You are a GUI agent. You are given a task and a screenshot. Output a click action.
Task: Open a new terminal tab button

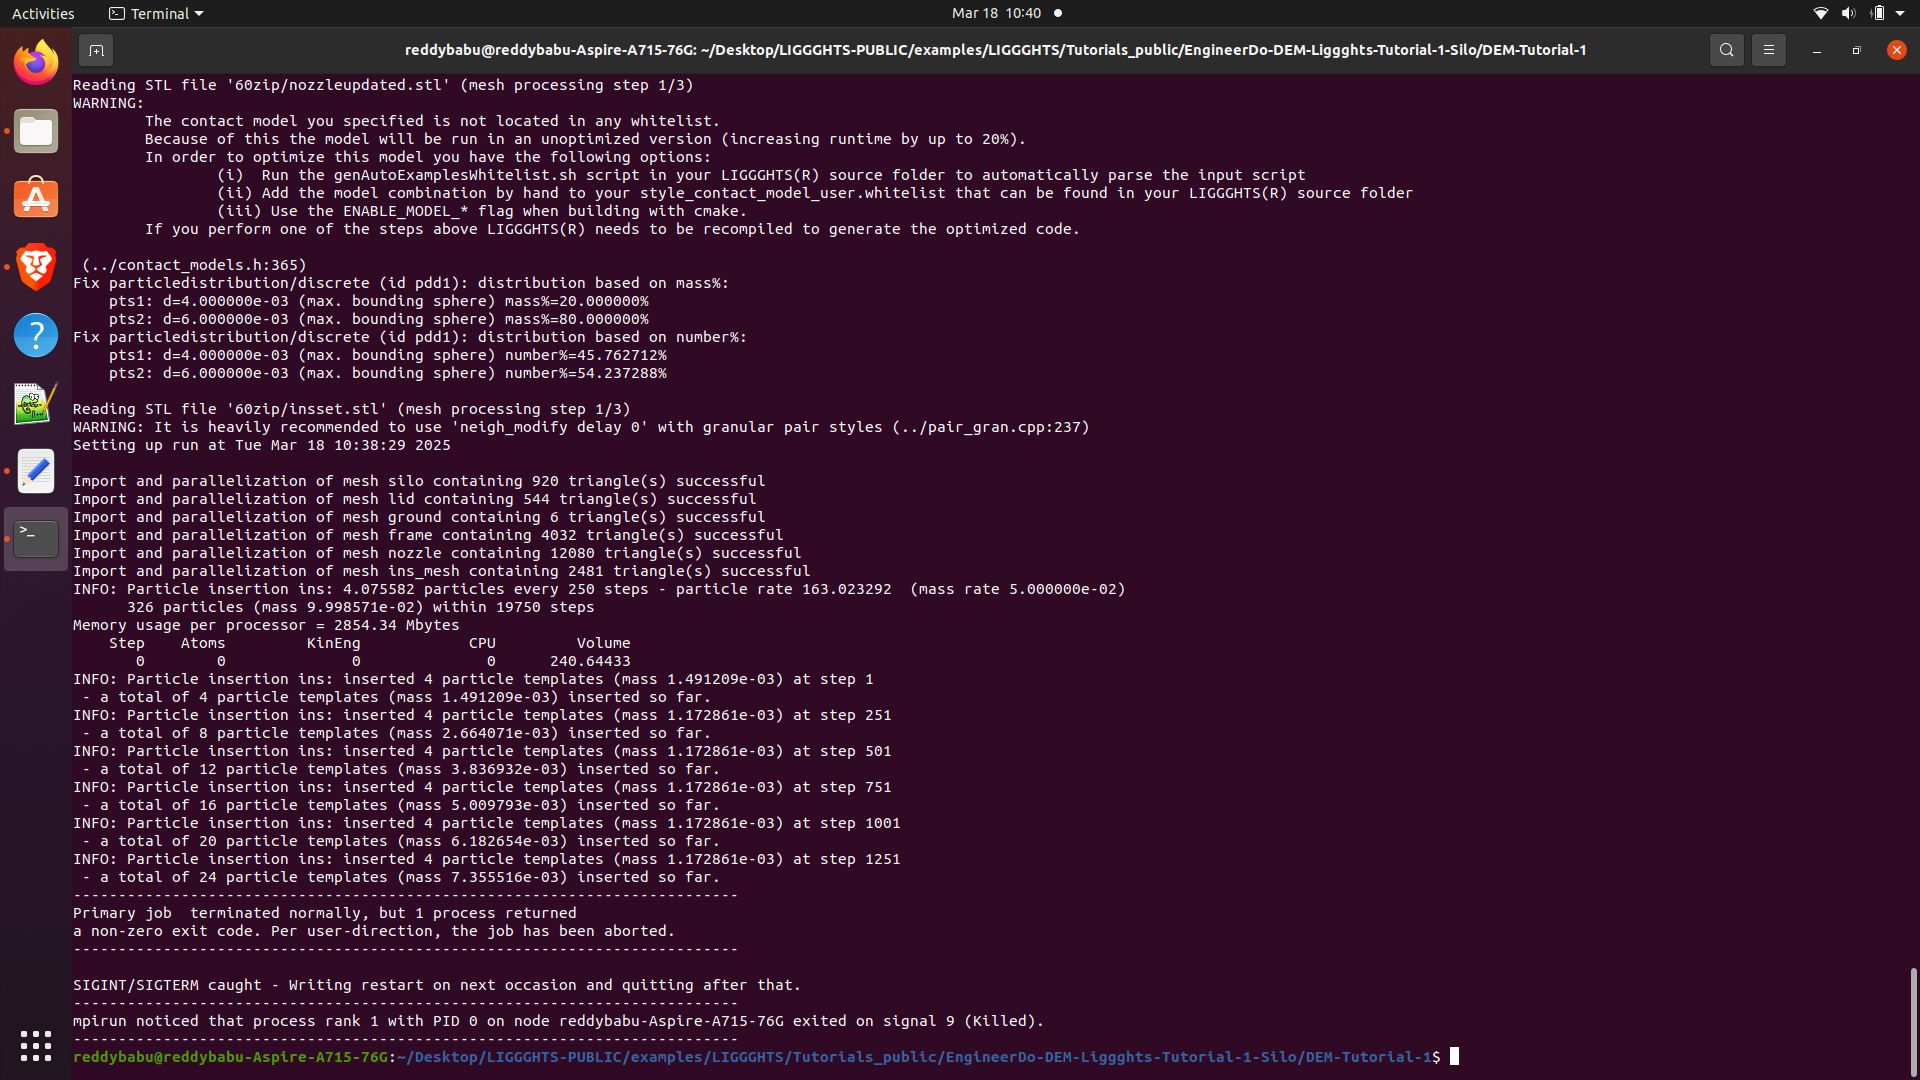(x=96, y=50)
